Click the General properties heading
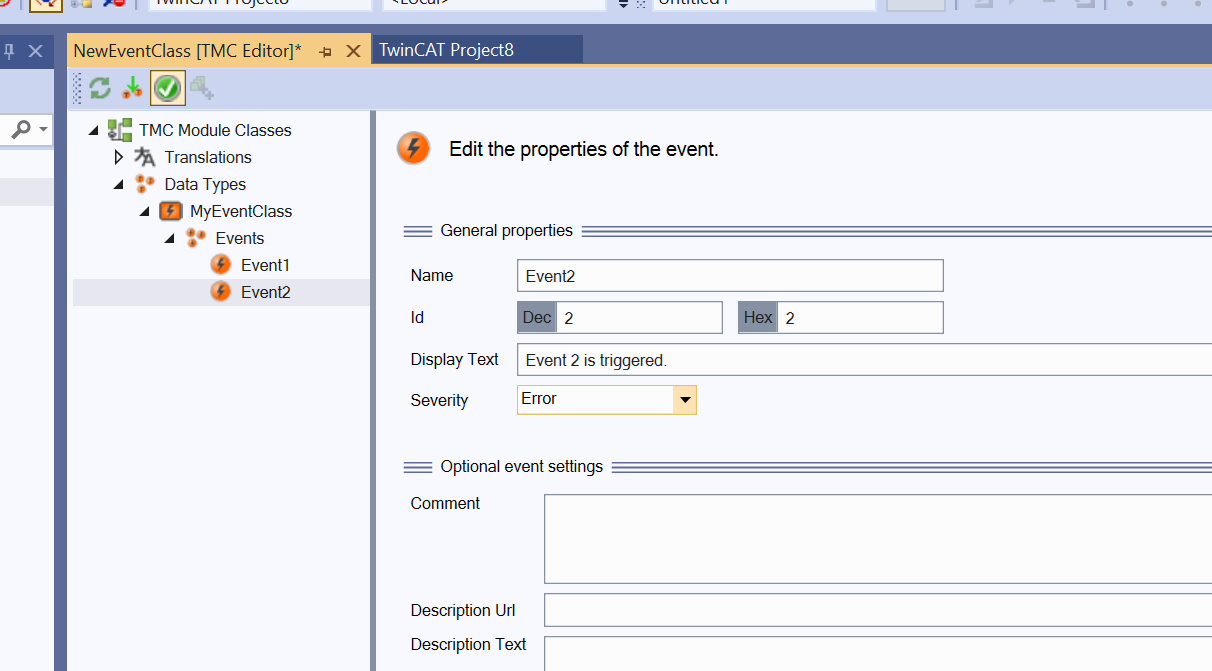This screenshot has height=671, width=1212. [x=507, y=231]
